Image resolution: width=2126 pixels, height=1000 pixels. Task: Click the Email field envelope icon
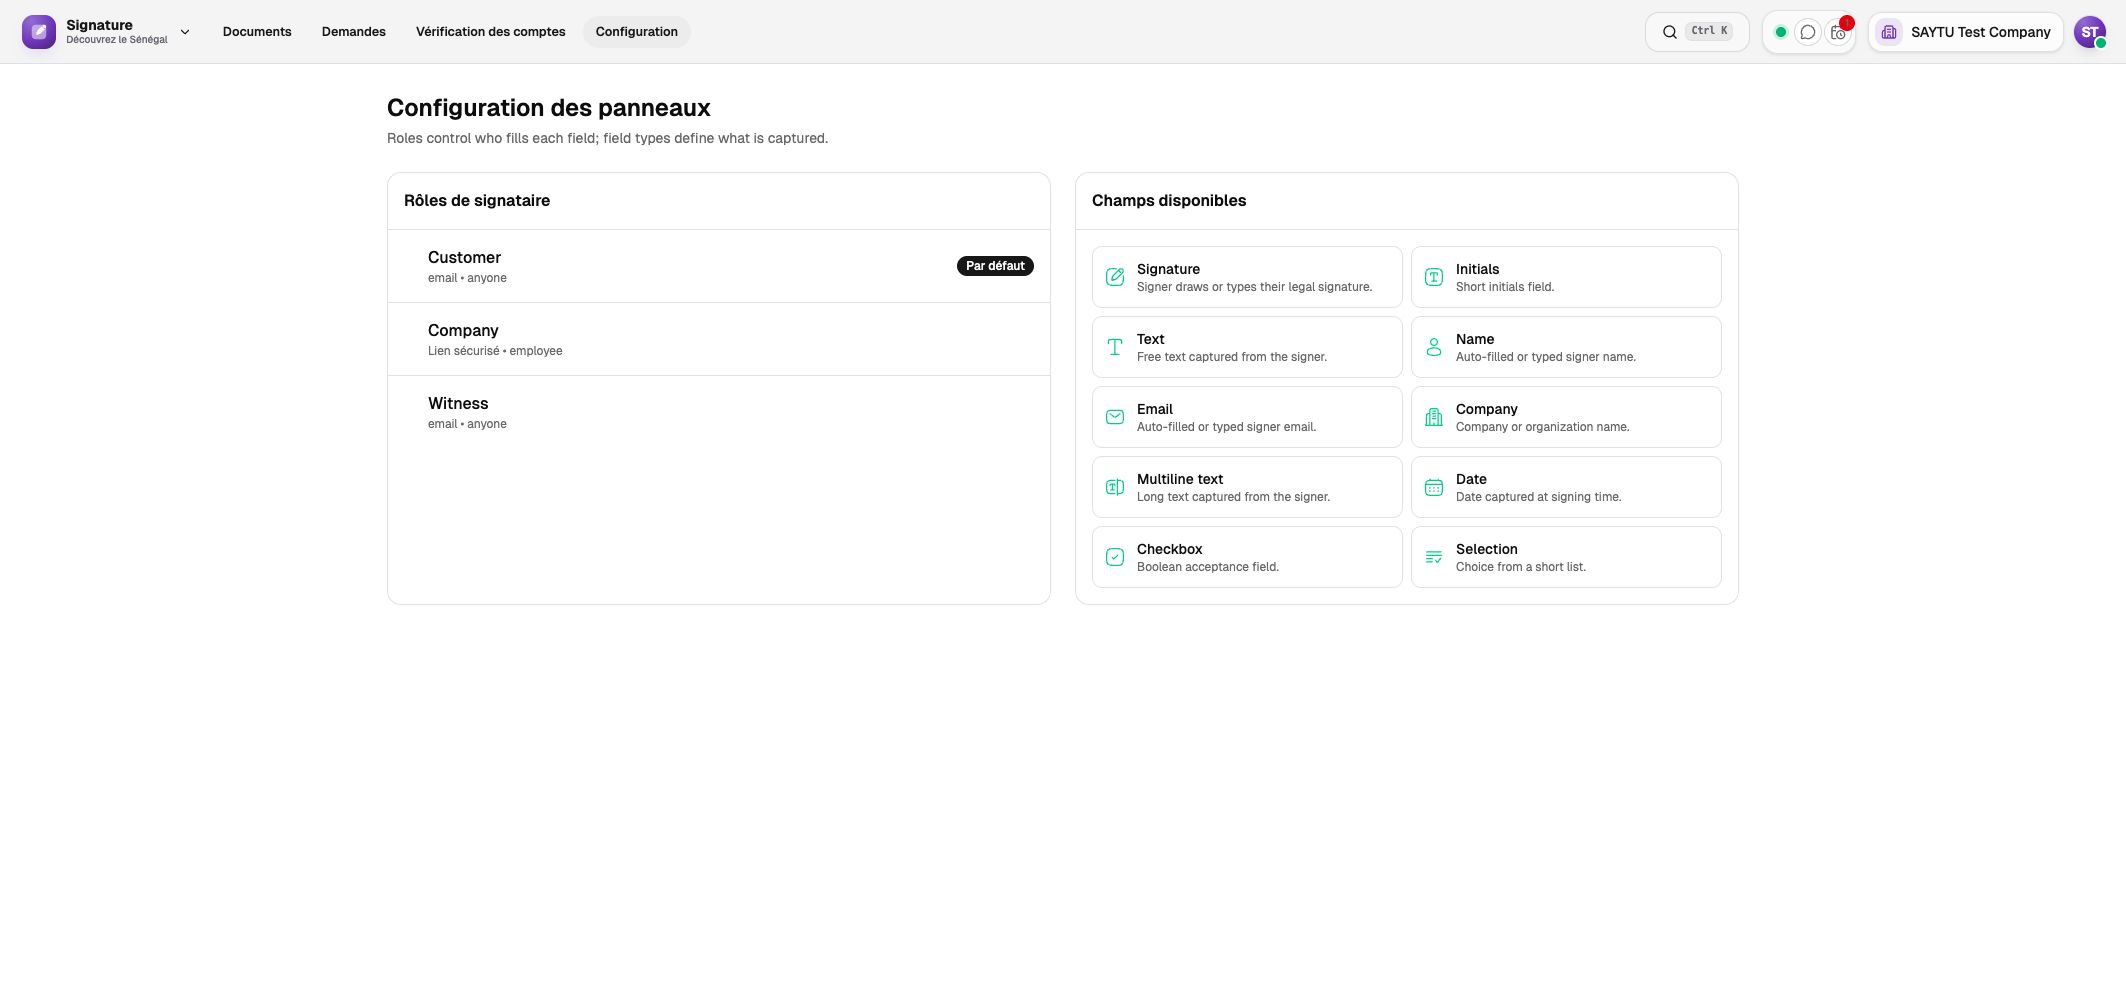tap(1115, 417)
